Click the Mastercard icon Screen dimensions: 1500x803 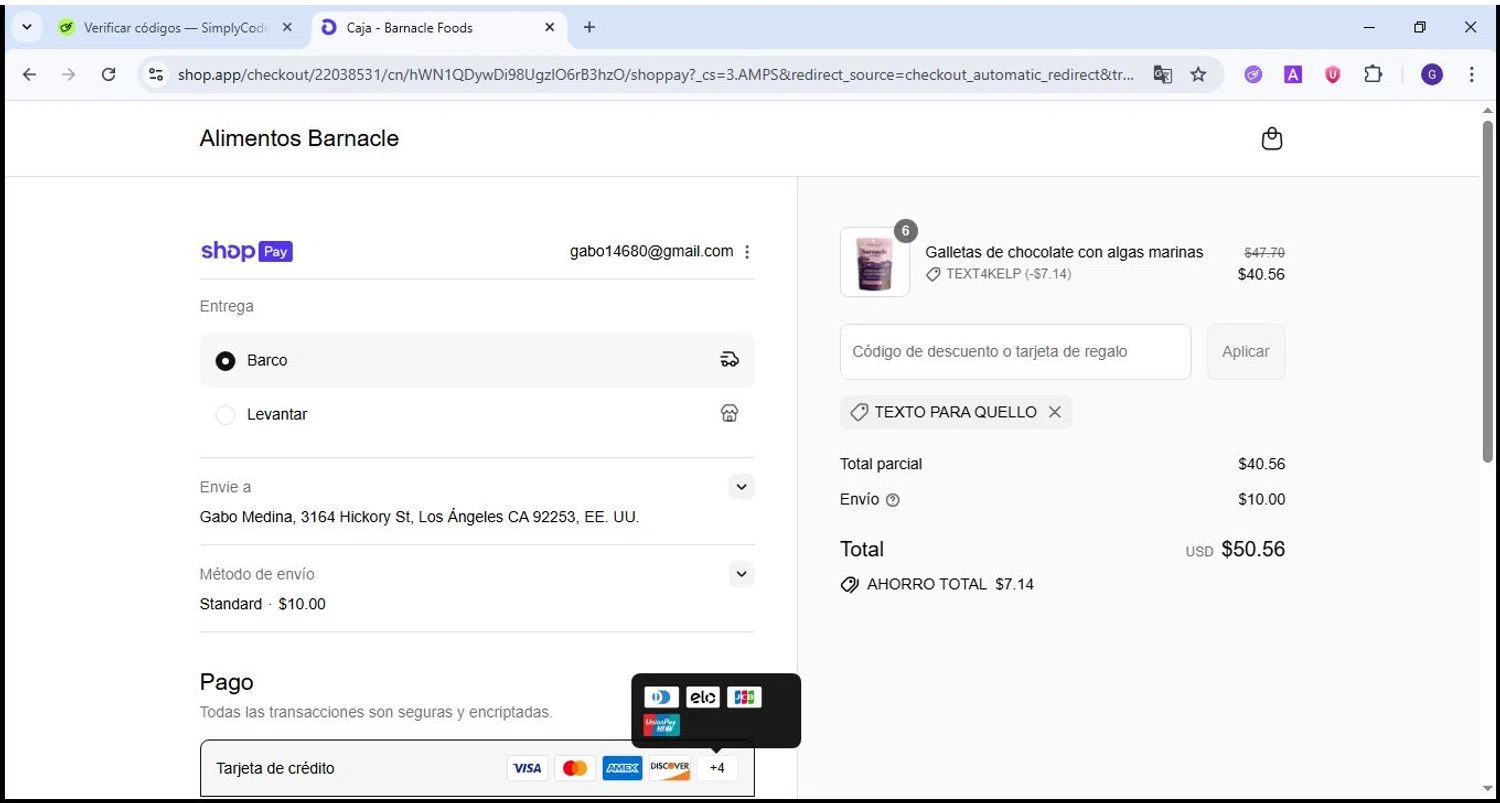575,768
